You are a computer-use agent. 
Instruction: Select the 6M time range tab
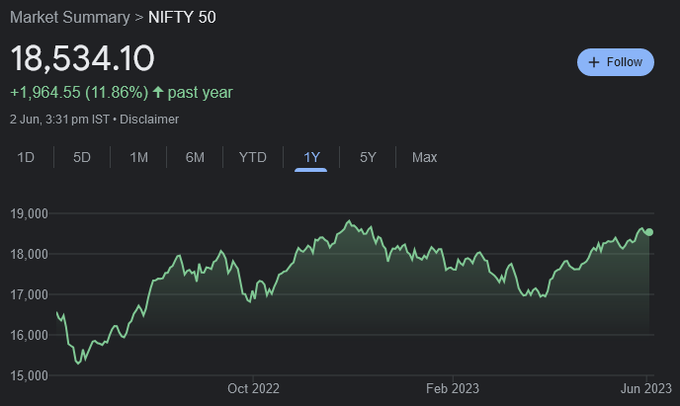195,157
